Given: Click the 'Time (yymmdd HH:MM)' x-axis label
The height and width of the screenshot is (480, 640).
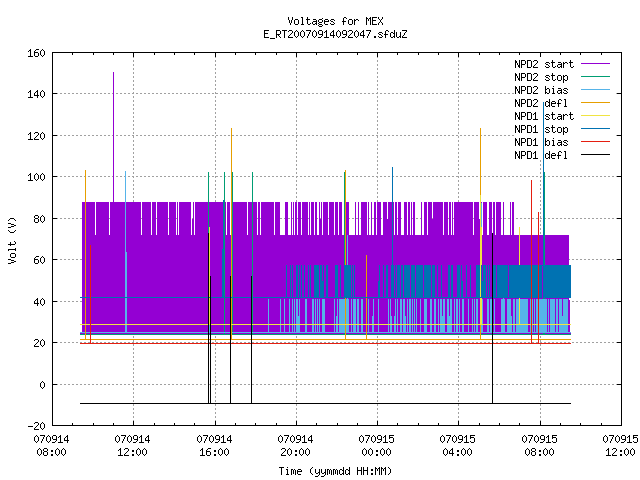Looking at the screenshot, I should [335, 471].
